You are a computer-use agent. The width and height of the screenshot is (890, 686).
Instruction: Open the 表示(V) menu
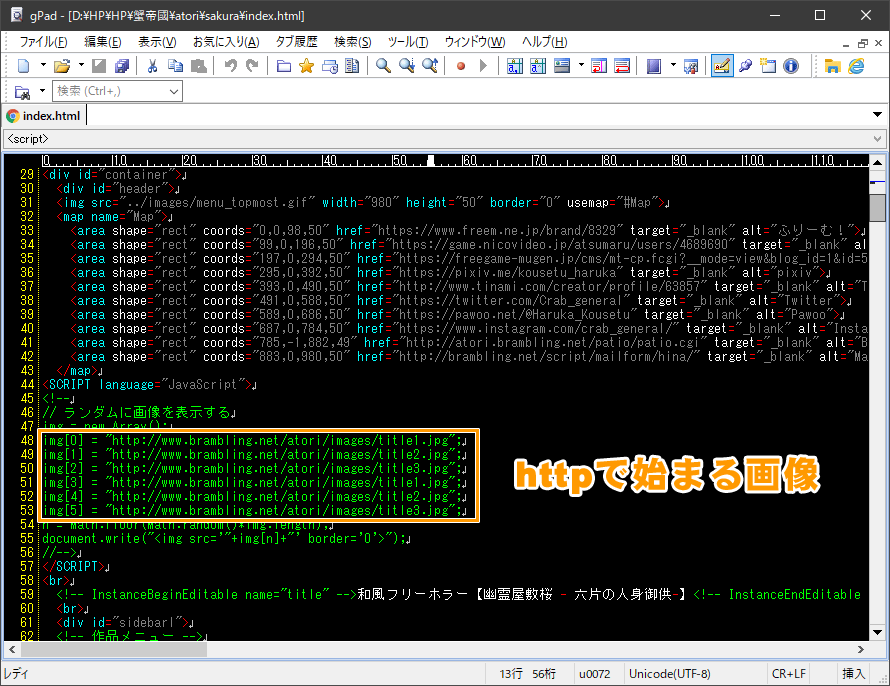(x=157, y=42)
